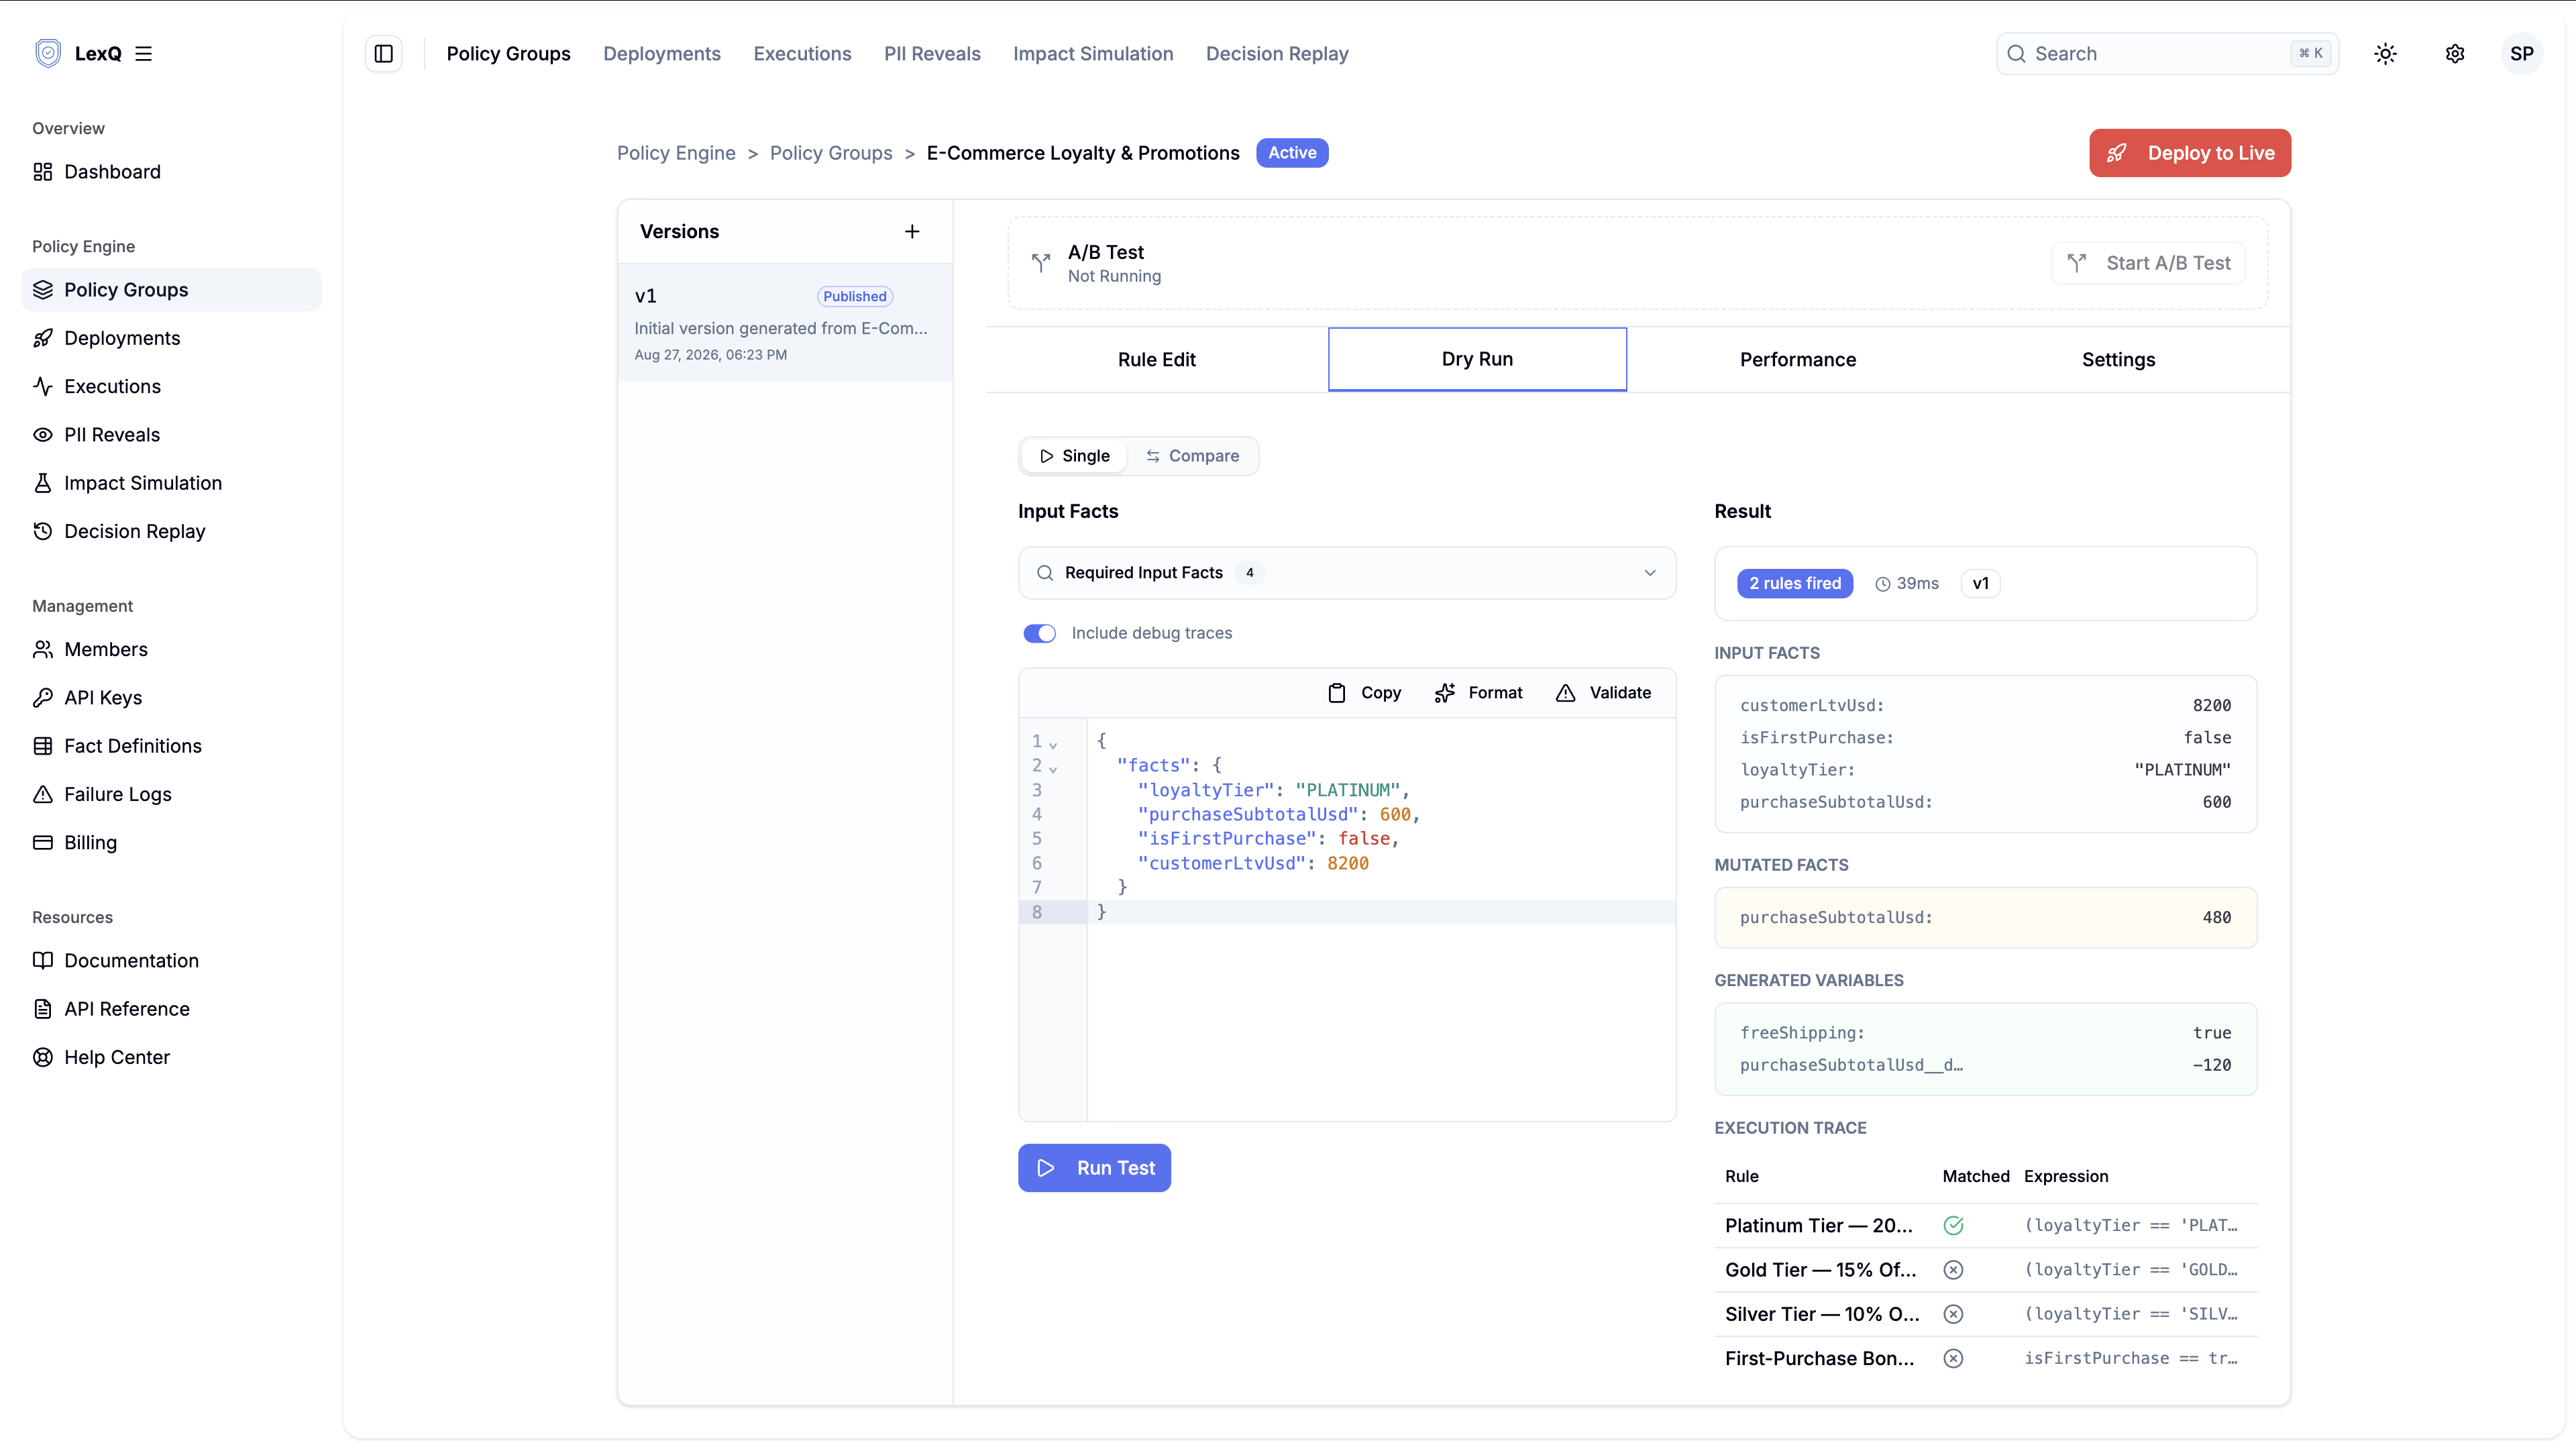Select Compare run mode
The width and height of the screenshot is (2576, 1449).
1192,456
